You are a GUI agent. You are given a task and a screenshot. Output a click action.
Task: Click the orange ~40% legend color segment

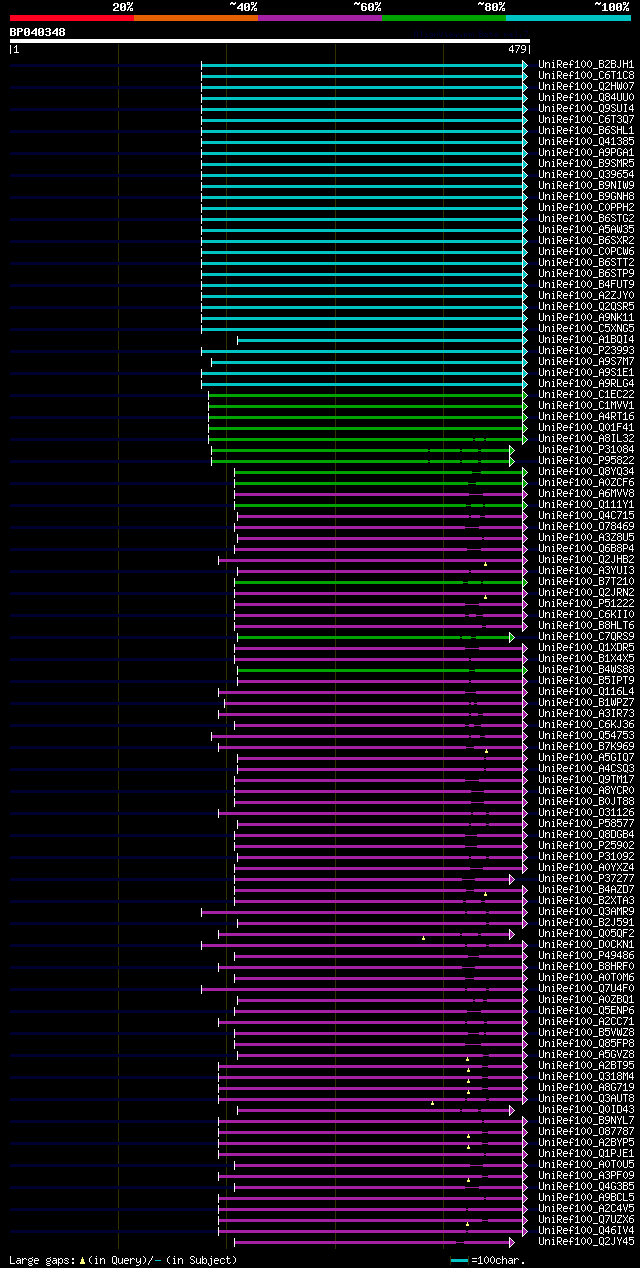[x=195, y=18]
